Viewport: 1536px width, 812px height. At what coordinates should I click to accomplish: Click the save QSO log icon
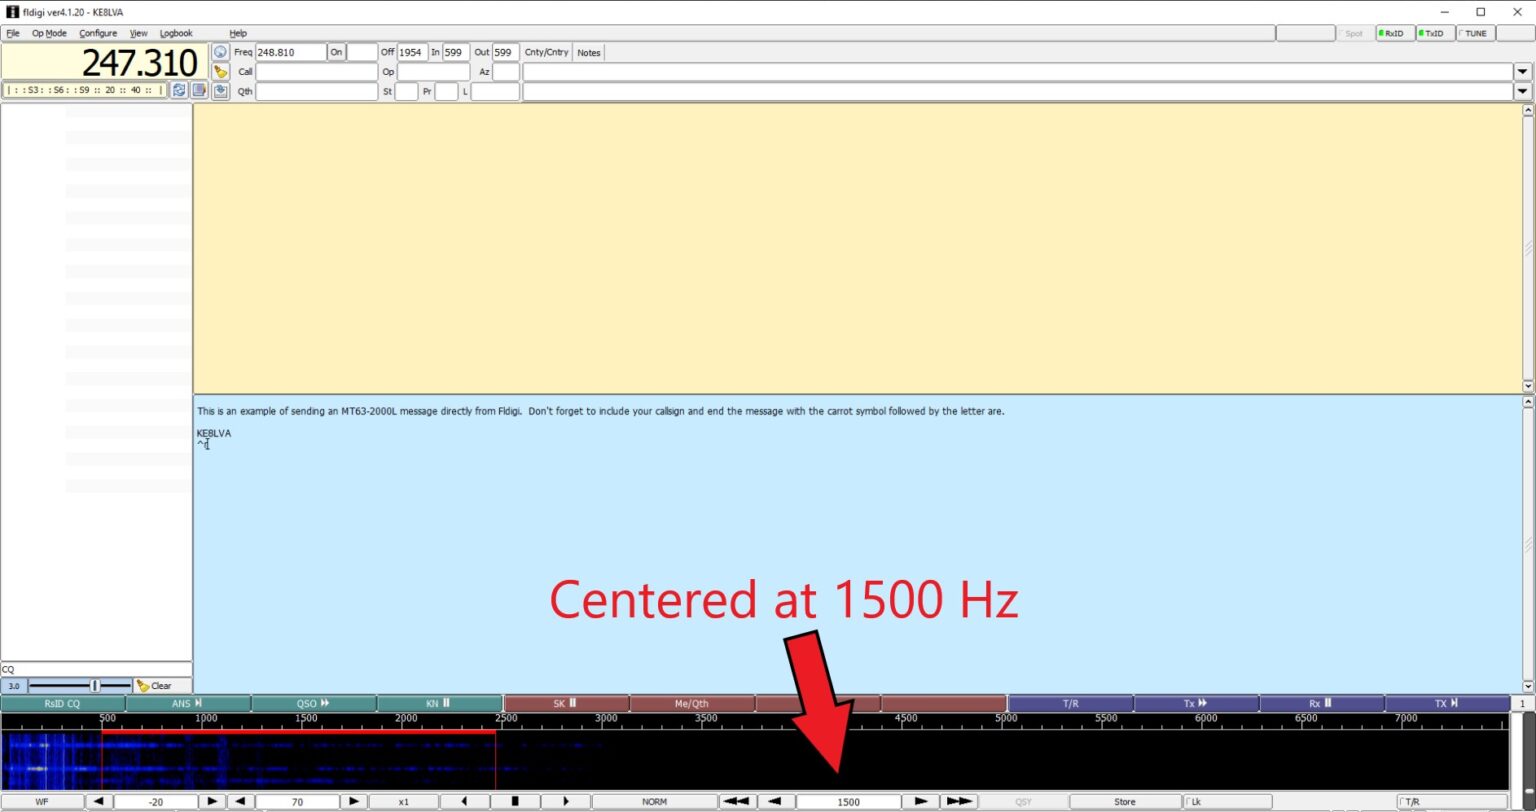221,91
